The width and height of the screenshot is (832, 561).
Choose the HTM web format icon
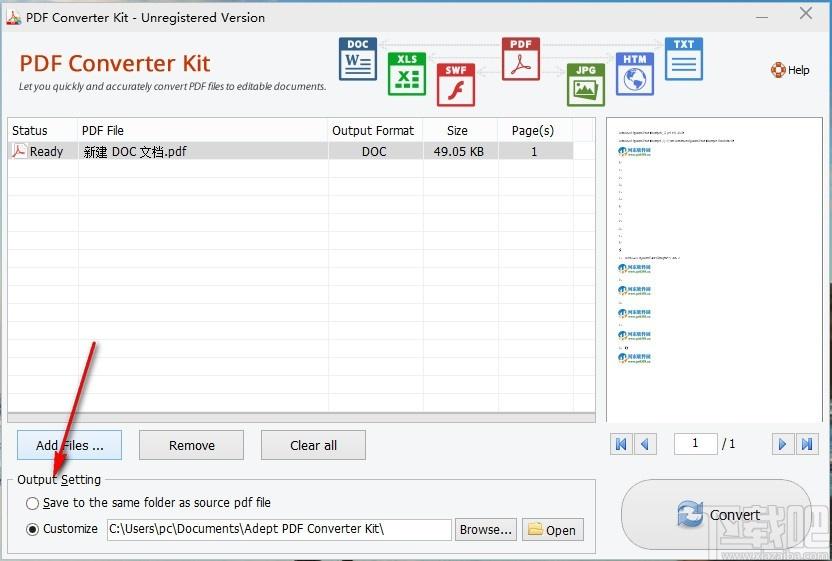point(635,74)
